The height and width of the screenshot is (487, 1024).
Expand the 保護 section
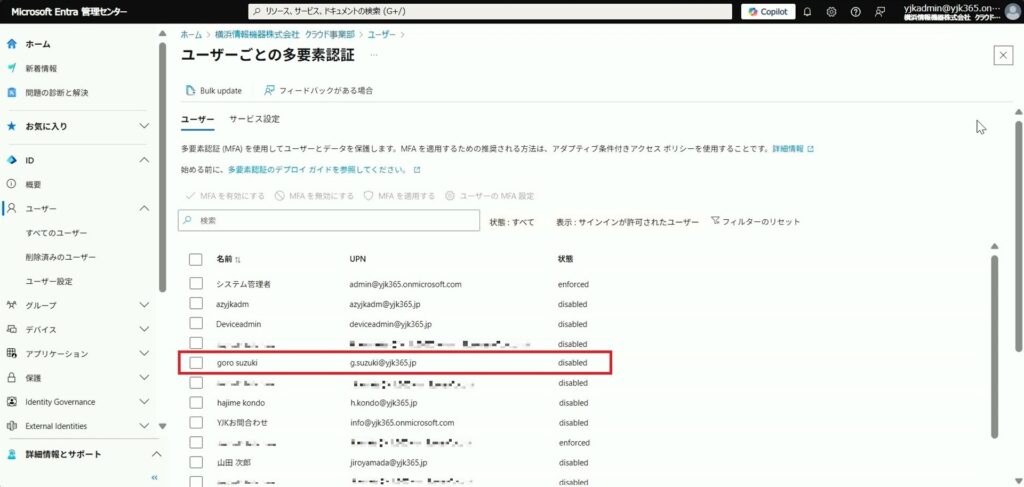145,377
